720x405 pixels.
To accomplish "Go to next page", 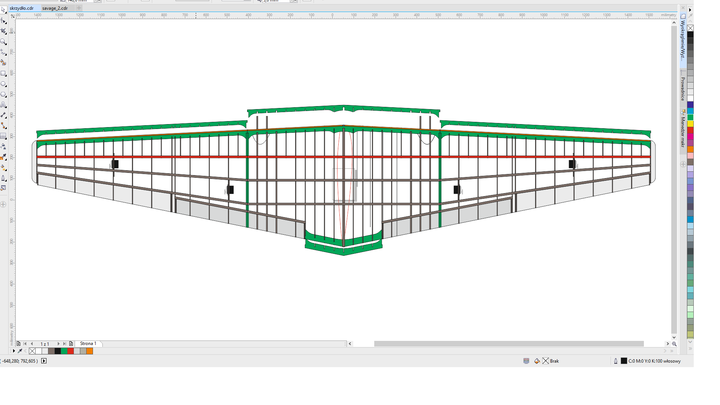I will click(58, 343).
